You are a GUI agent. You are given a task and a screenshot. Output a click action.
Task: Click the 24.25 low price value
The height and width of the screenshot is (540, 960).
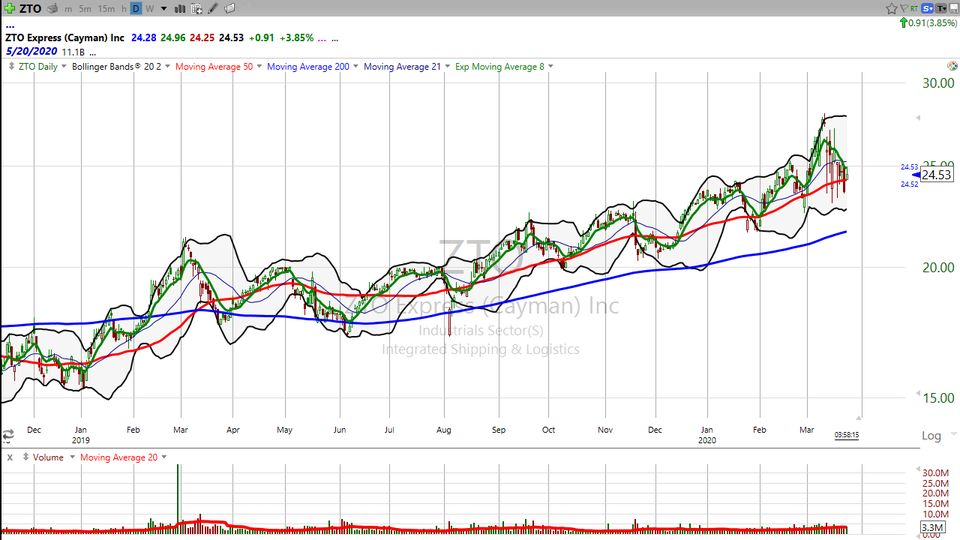point(202,38)
